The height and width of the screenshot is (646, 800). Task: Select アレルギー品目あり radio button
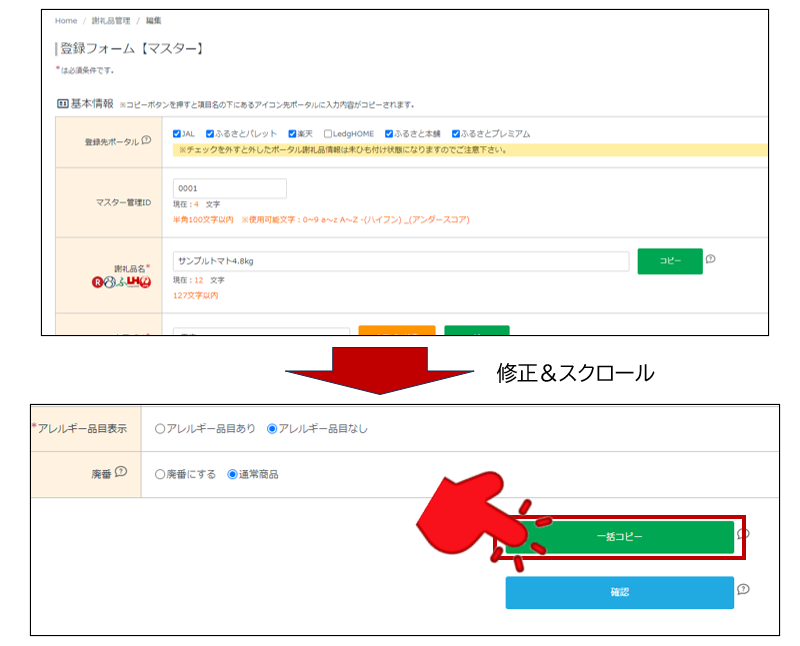pos(160,429)
